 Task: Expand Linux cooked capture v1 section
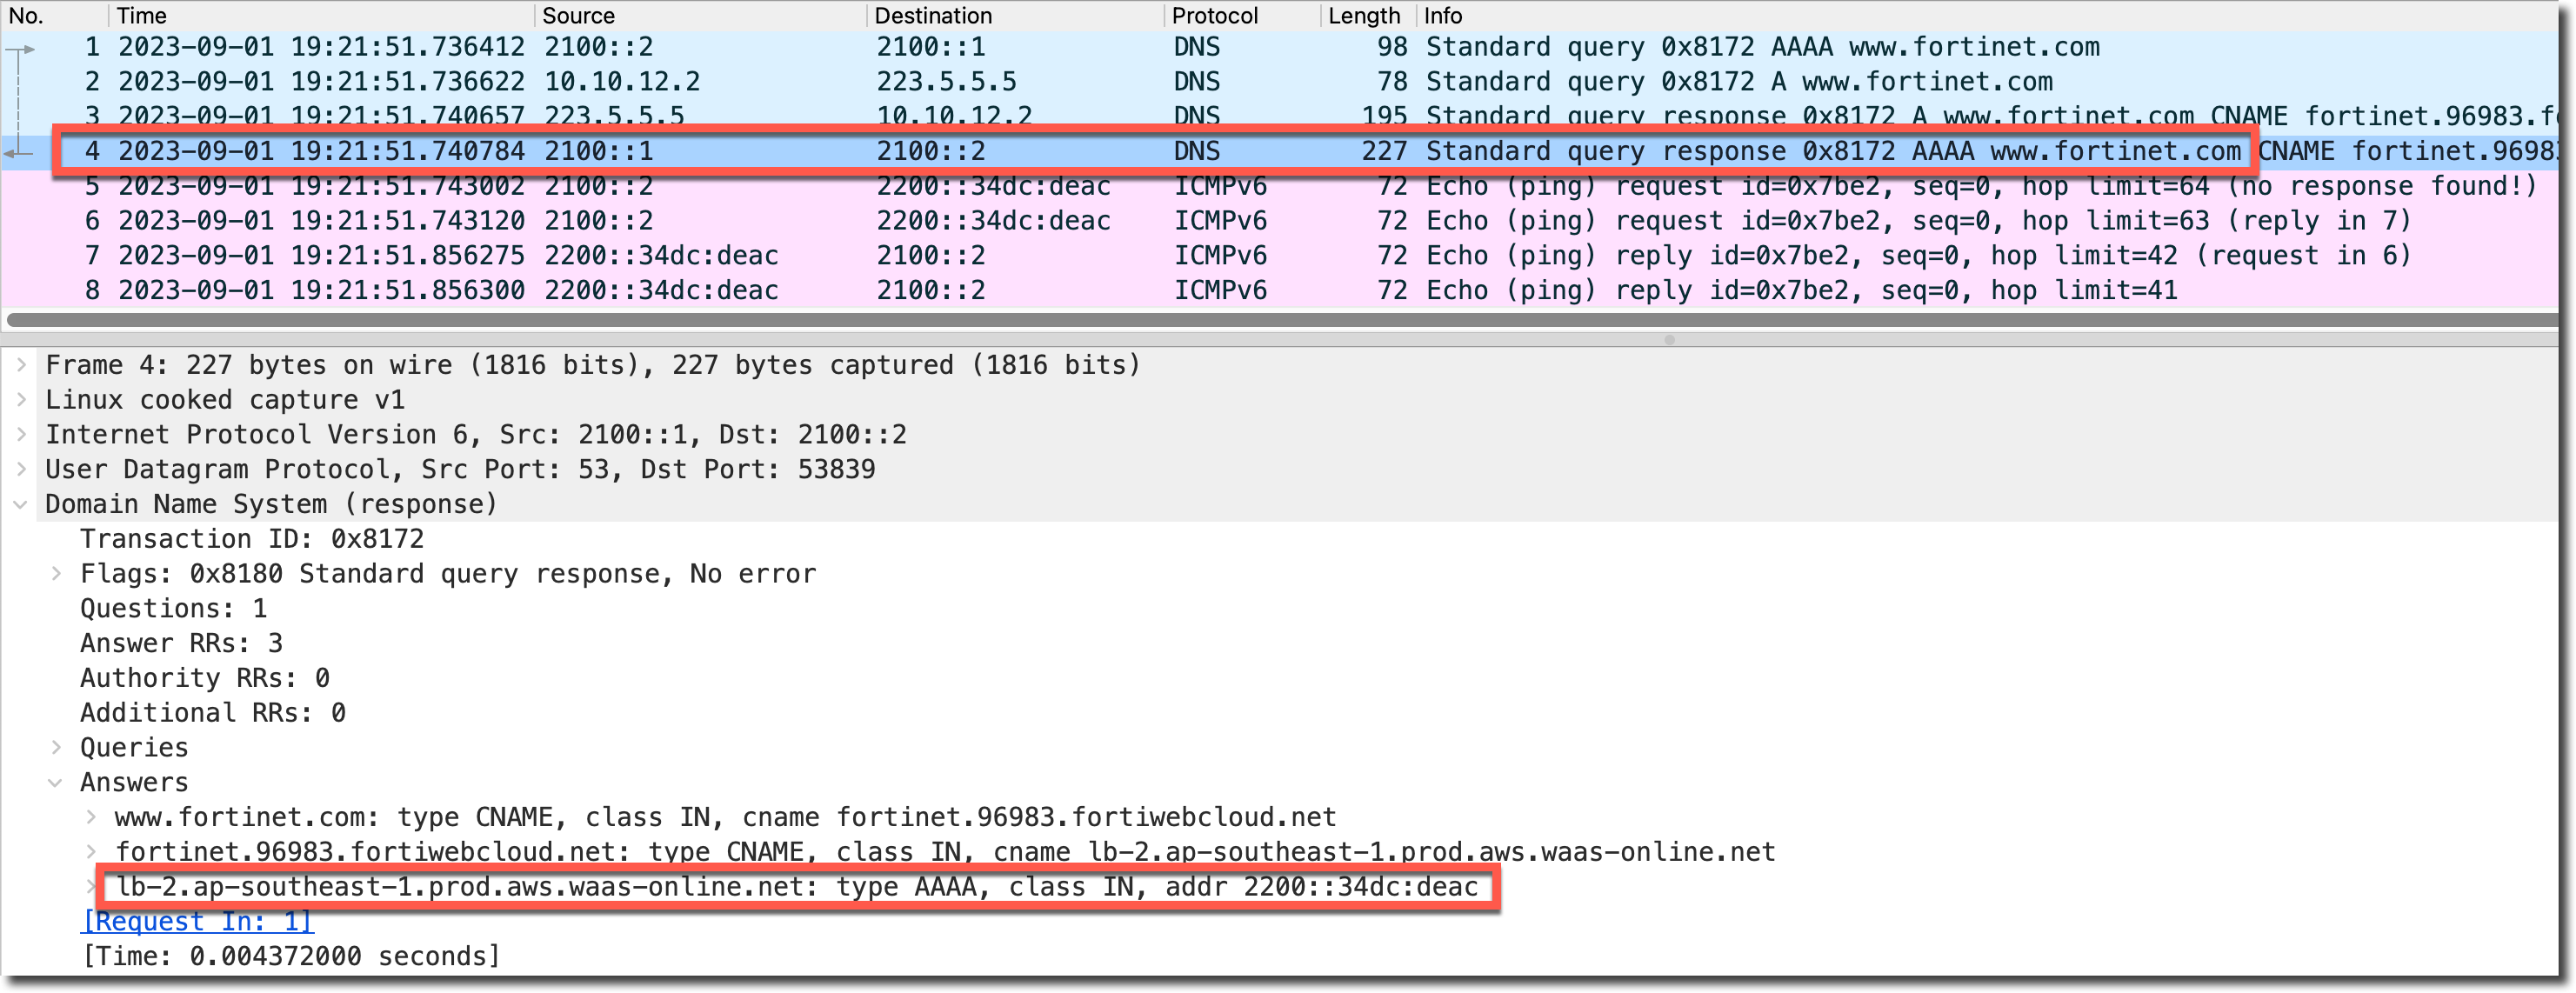tap(21, 400)
